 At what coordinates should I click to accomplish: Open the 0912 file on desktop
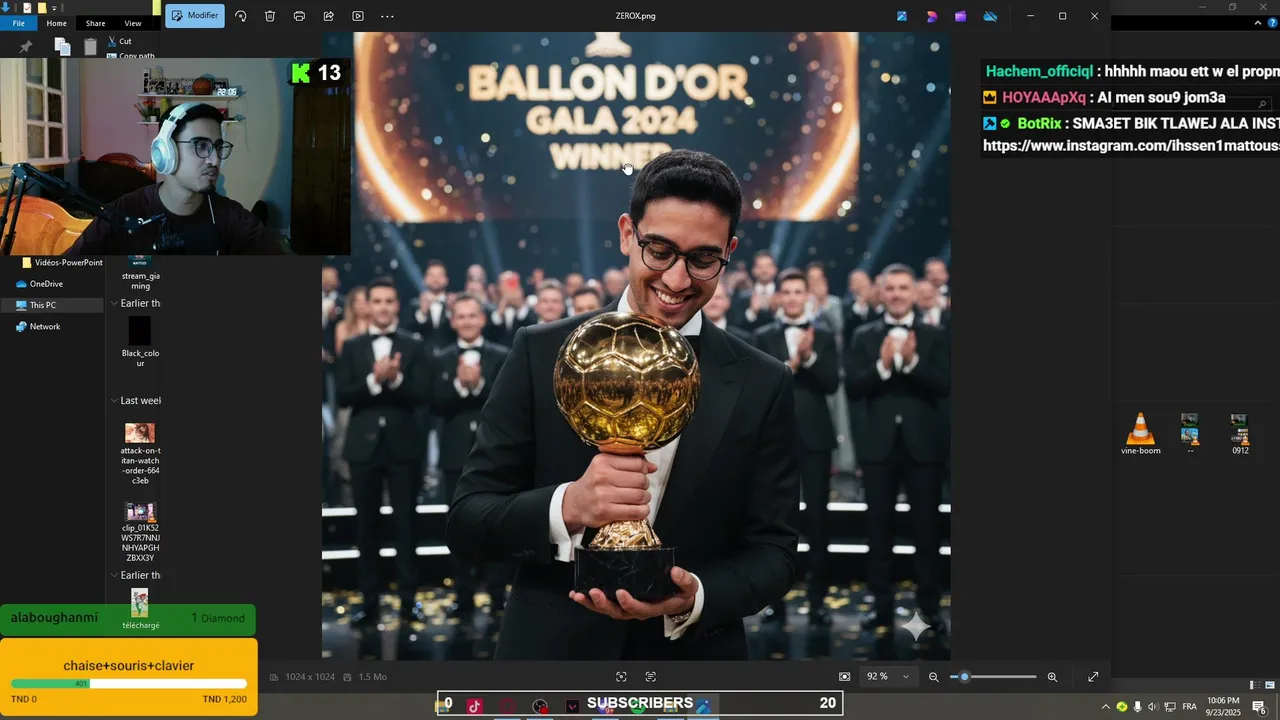1240,434
